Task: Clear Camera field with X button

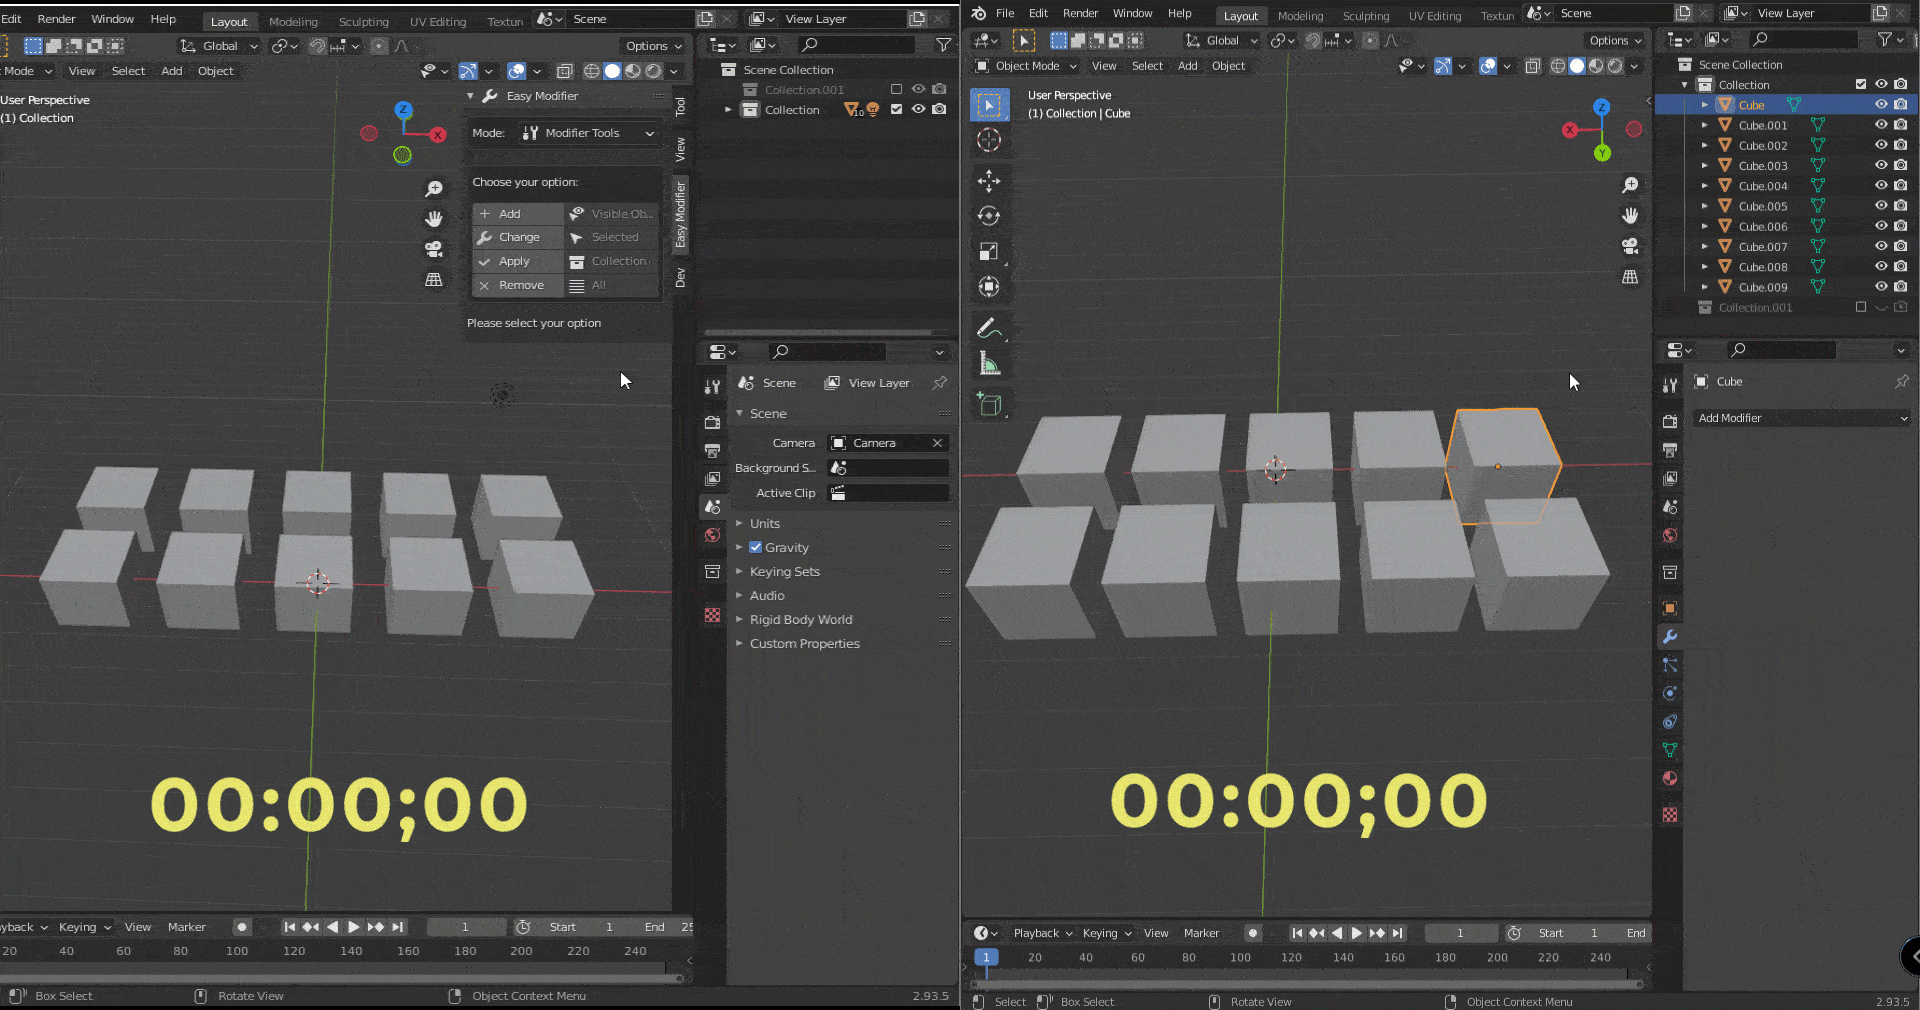Action: pyautogui.click(x=937, y=443)
